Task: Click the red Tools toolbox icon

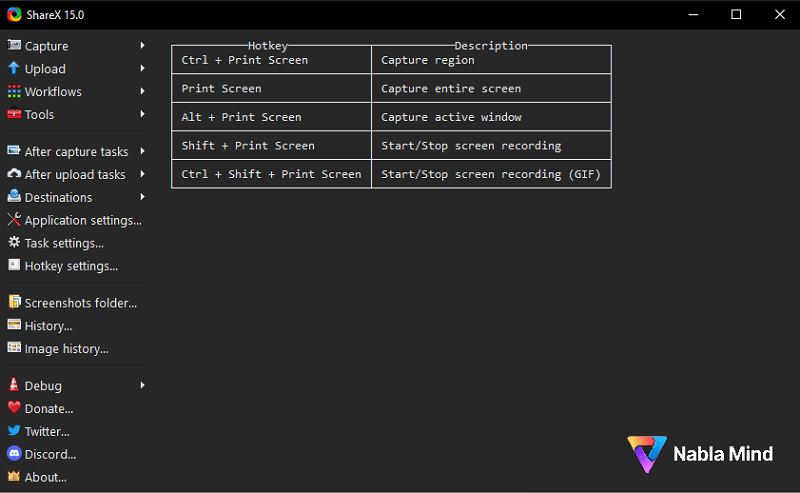Action: [x=14, y=114]
